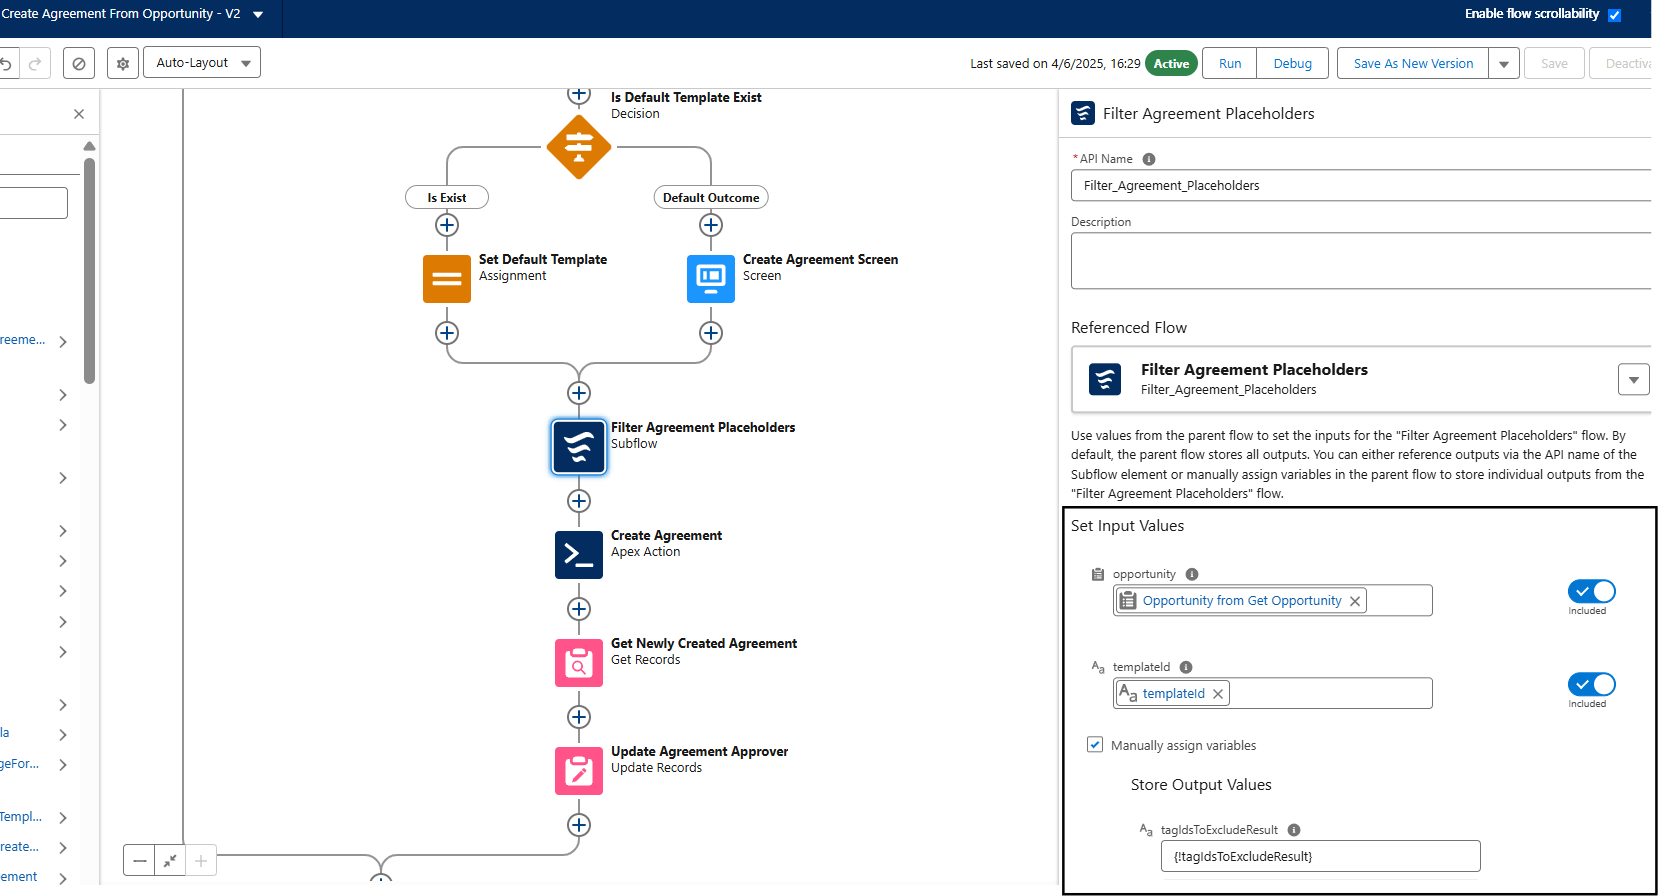Select the Create Agreement Apex Action icon
The width and height of the screenshot is (1658, 896).
[579, 555]
